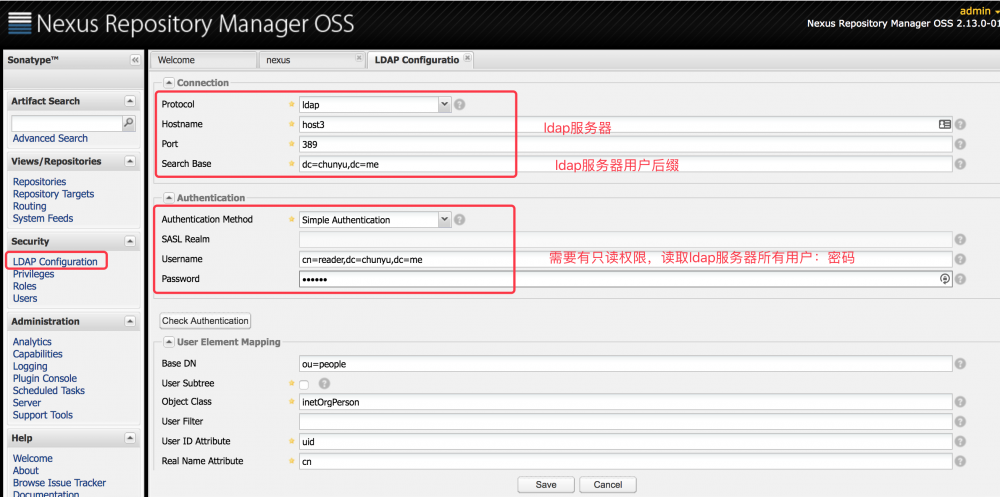
Task: Click the Hostname field containing host3
Action: point(626,125)
